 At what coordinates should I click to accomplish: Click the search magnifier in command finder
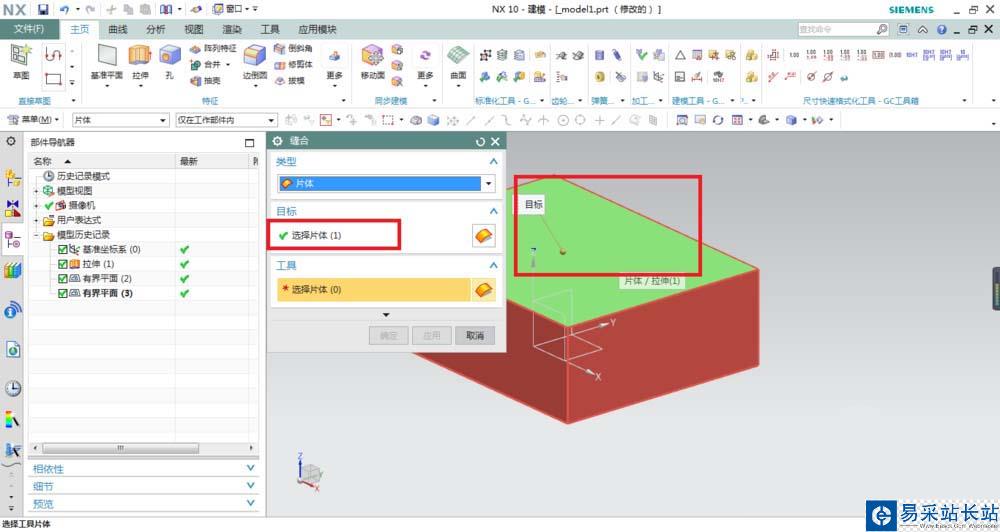881,29
